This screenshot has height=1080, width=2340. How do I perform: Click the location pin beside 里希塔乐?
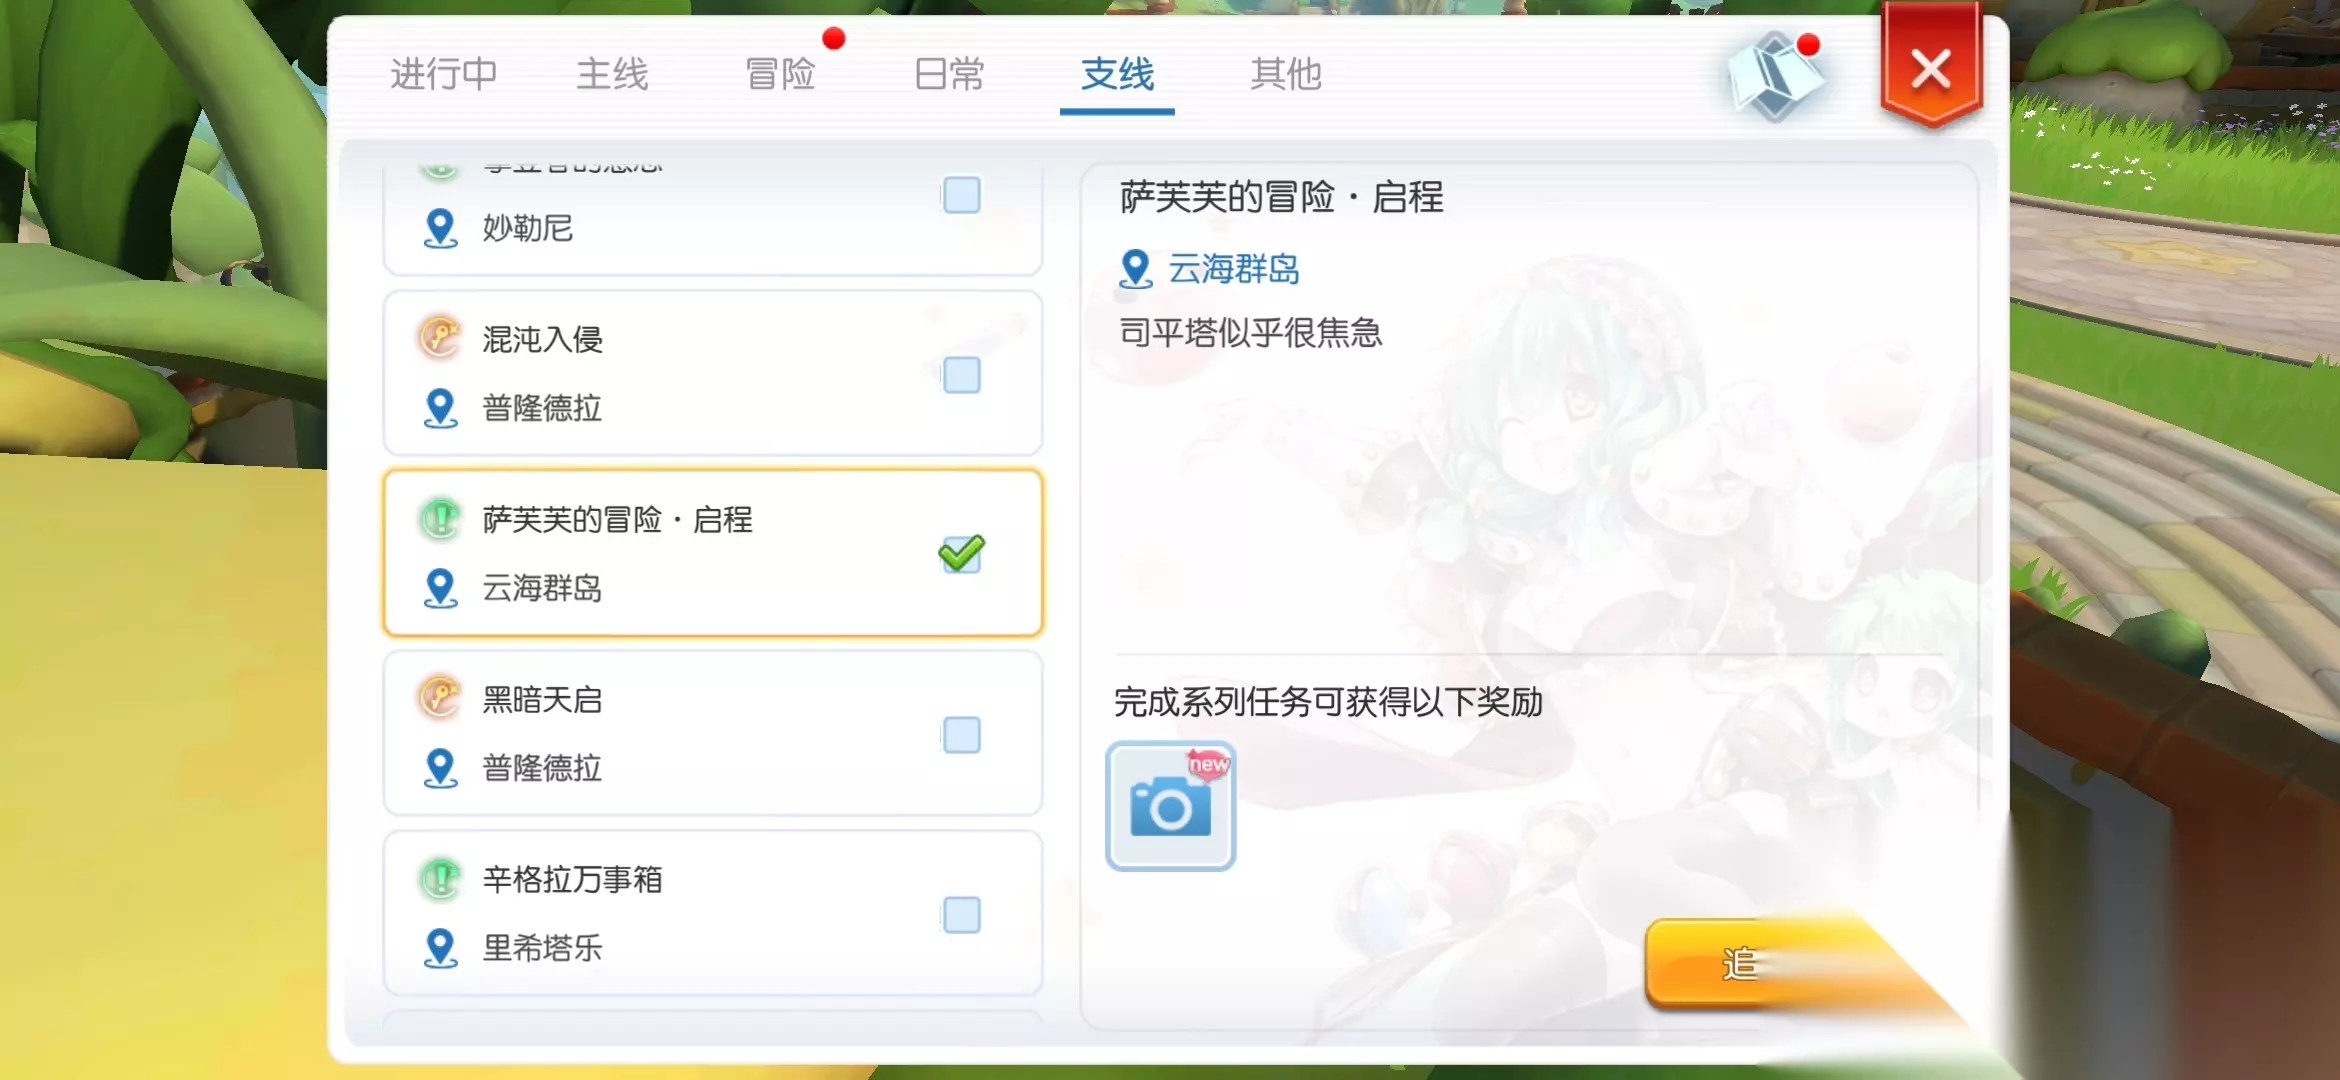click(440, 948)
